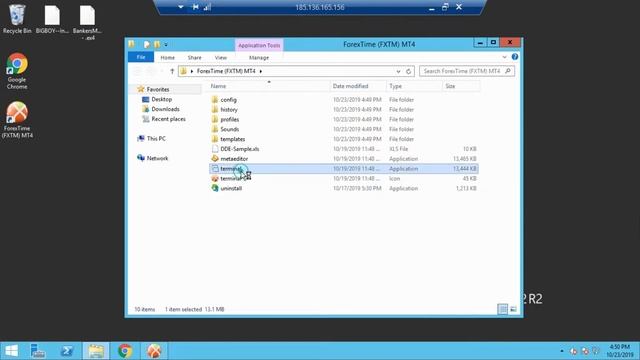The width and height of the screenshot is (640, 360).
Task: Click the signal strength icon on connection bar
Action: click(207, 7)
